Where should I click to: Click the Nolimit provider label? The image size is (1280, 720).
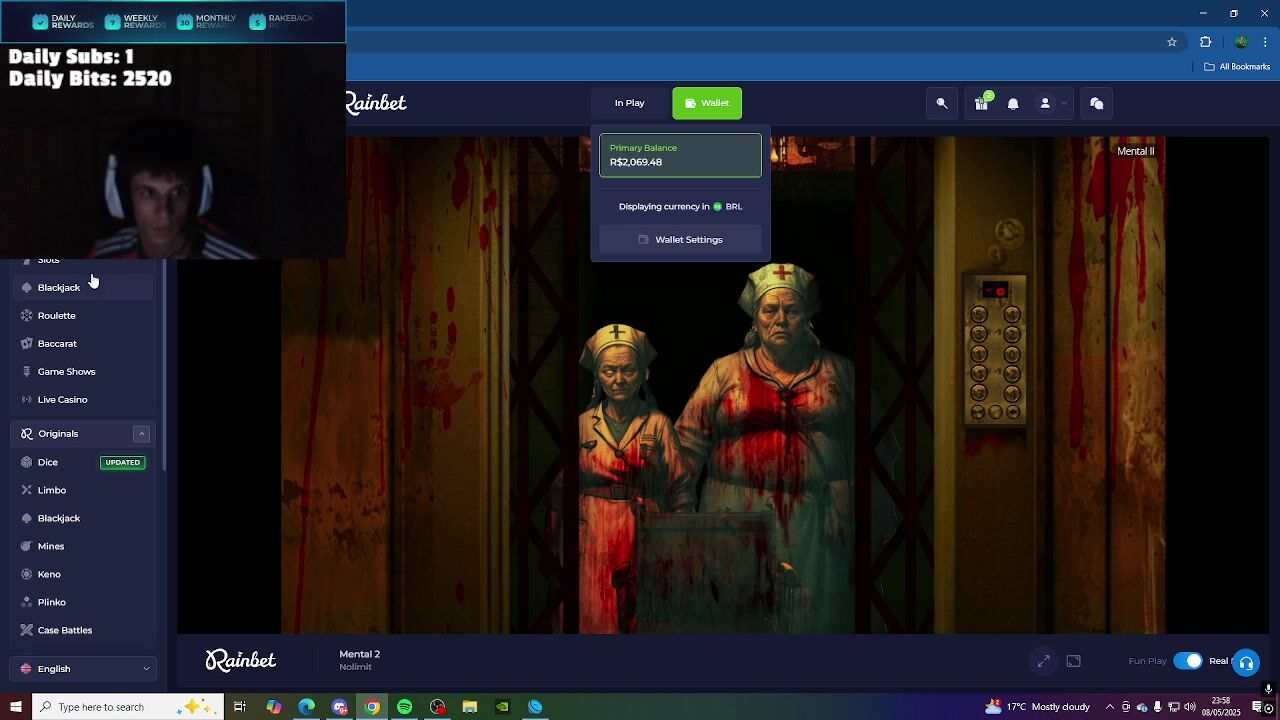(355, 667)
